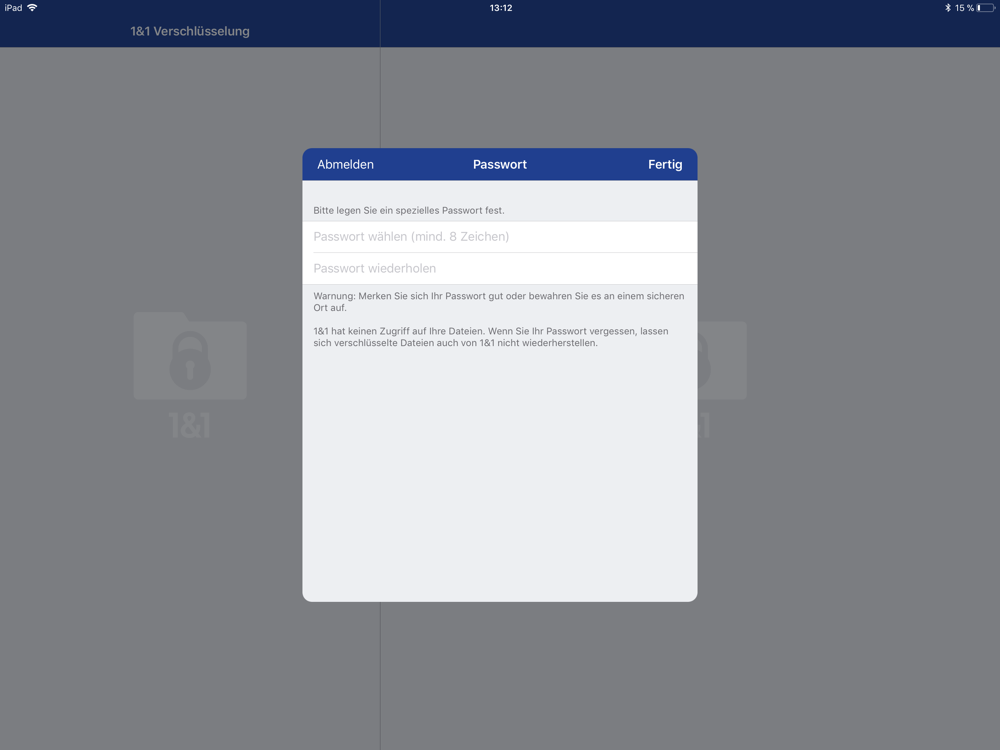Click the '1&1 hat keinen Zugriff' paragraph
Screen dimensions: 1000x750
click(491, 337)
